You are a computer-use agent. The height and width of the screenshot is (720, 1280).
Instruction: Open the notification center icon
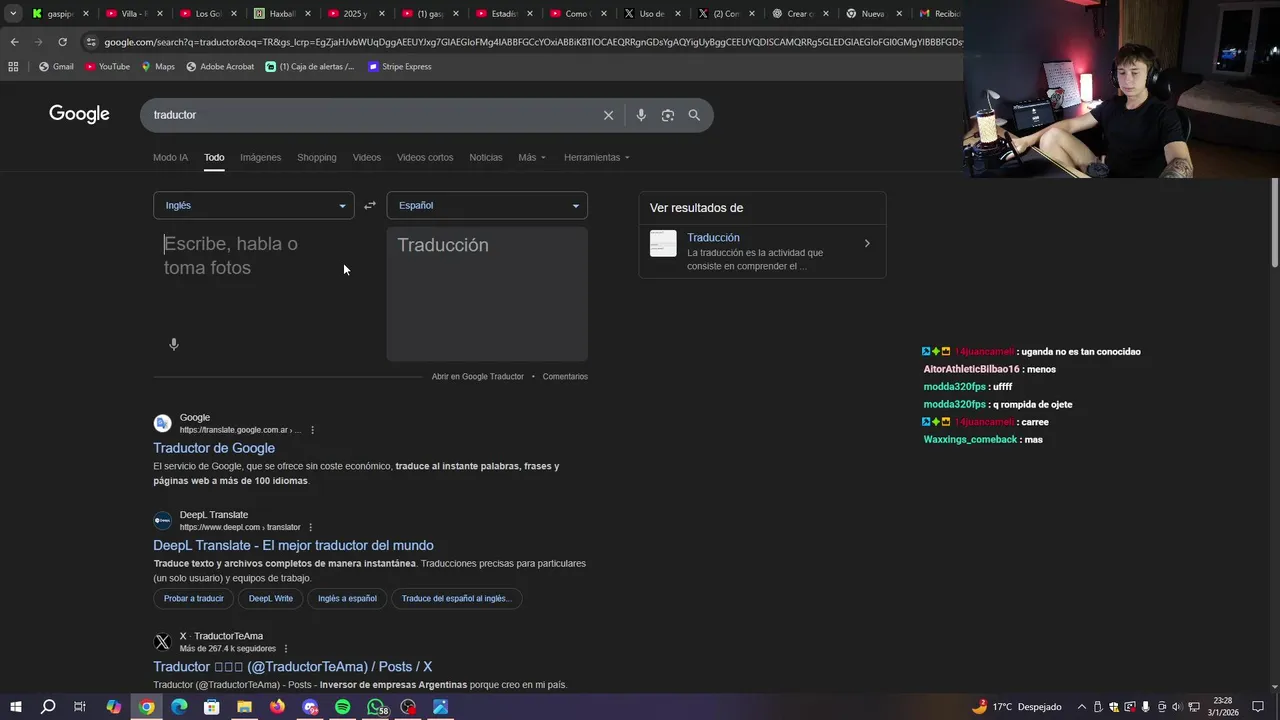[x=1258, y=707]
